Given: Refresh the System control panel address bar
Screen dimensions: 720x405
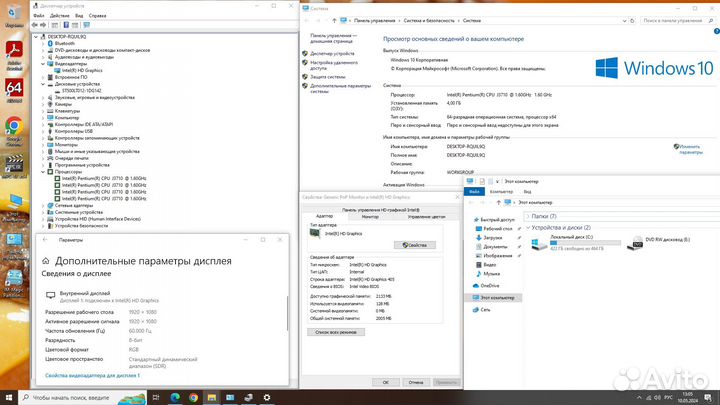Looking at the screenshot, I should [x=632, y=21].
